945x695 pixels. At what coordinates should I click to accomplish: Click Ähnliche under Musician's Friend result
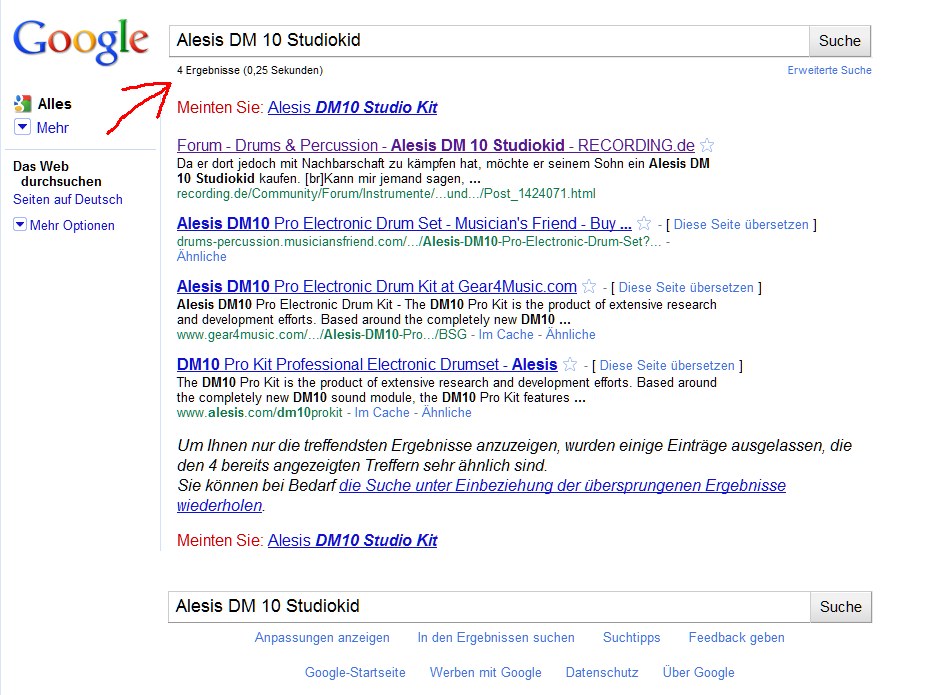click(202, 257)
